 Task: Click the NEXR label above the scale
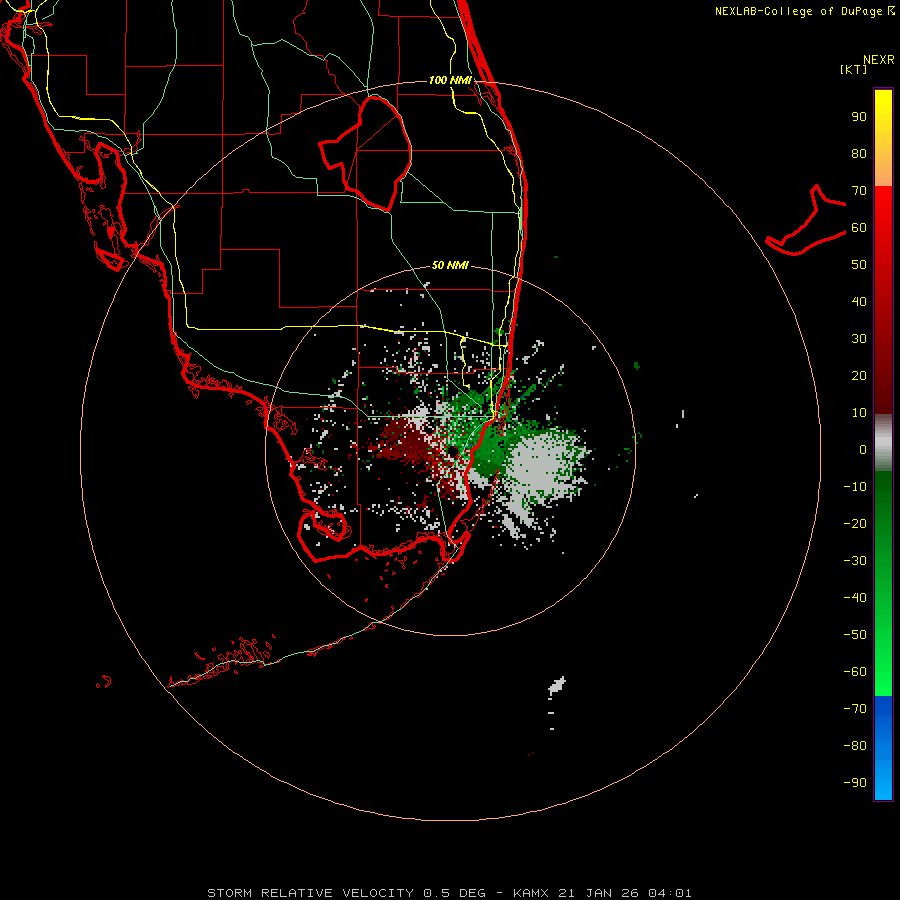(879, 60)
